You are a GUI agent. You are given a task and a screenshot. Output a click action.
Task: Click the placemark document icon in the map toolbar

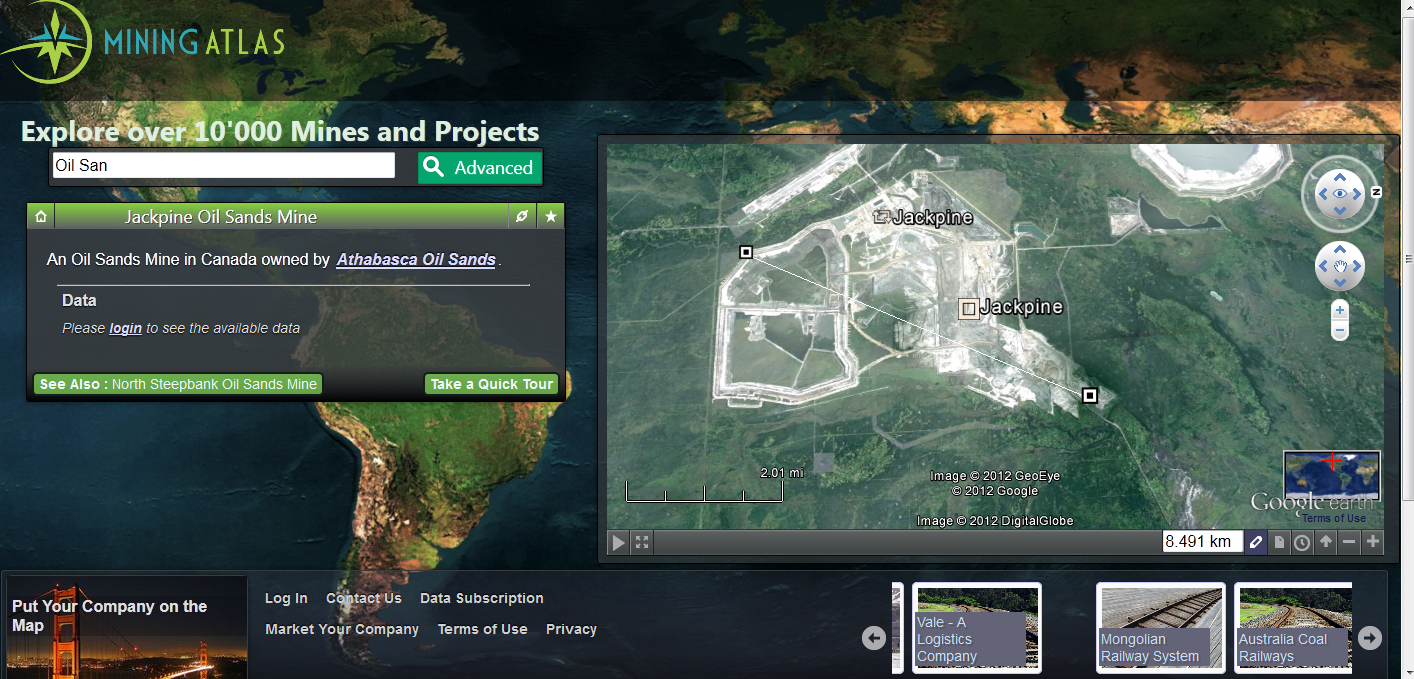[1279, 542]
